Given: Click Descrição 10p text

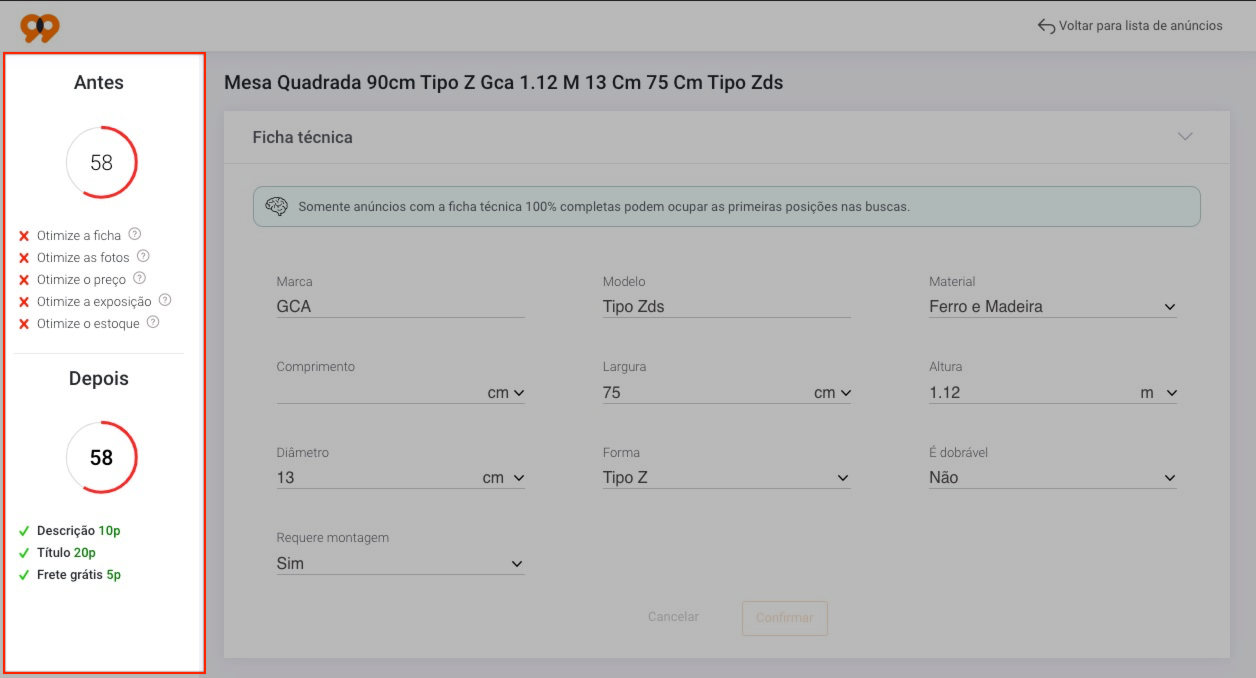Looking at the screenshot, I should click(x=79, y=531).
